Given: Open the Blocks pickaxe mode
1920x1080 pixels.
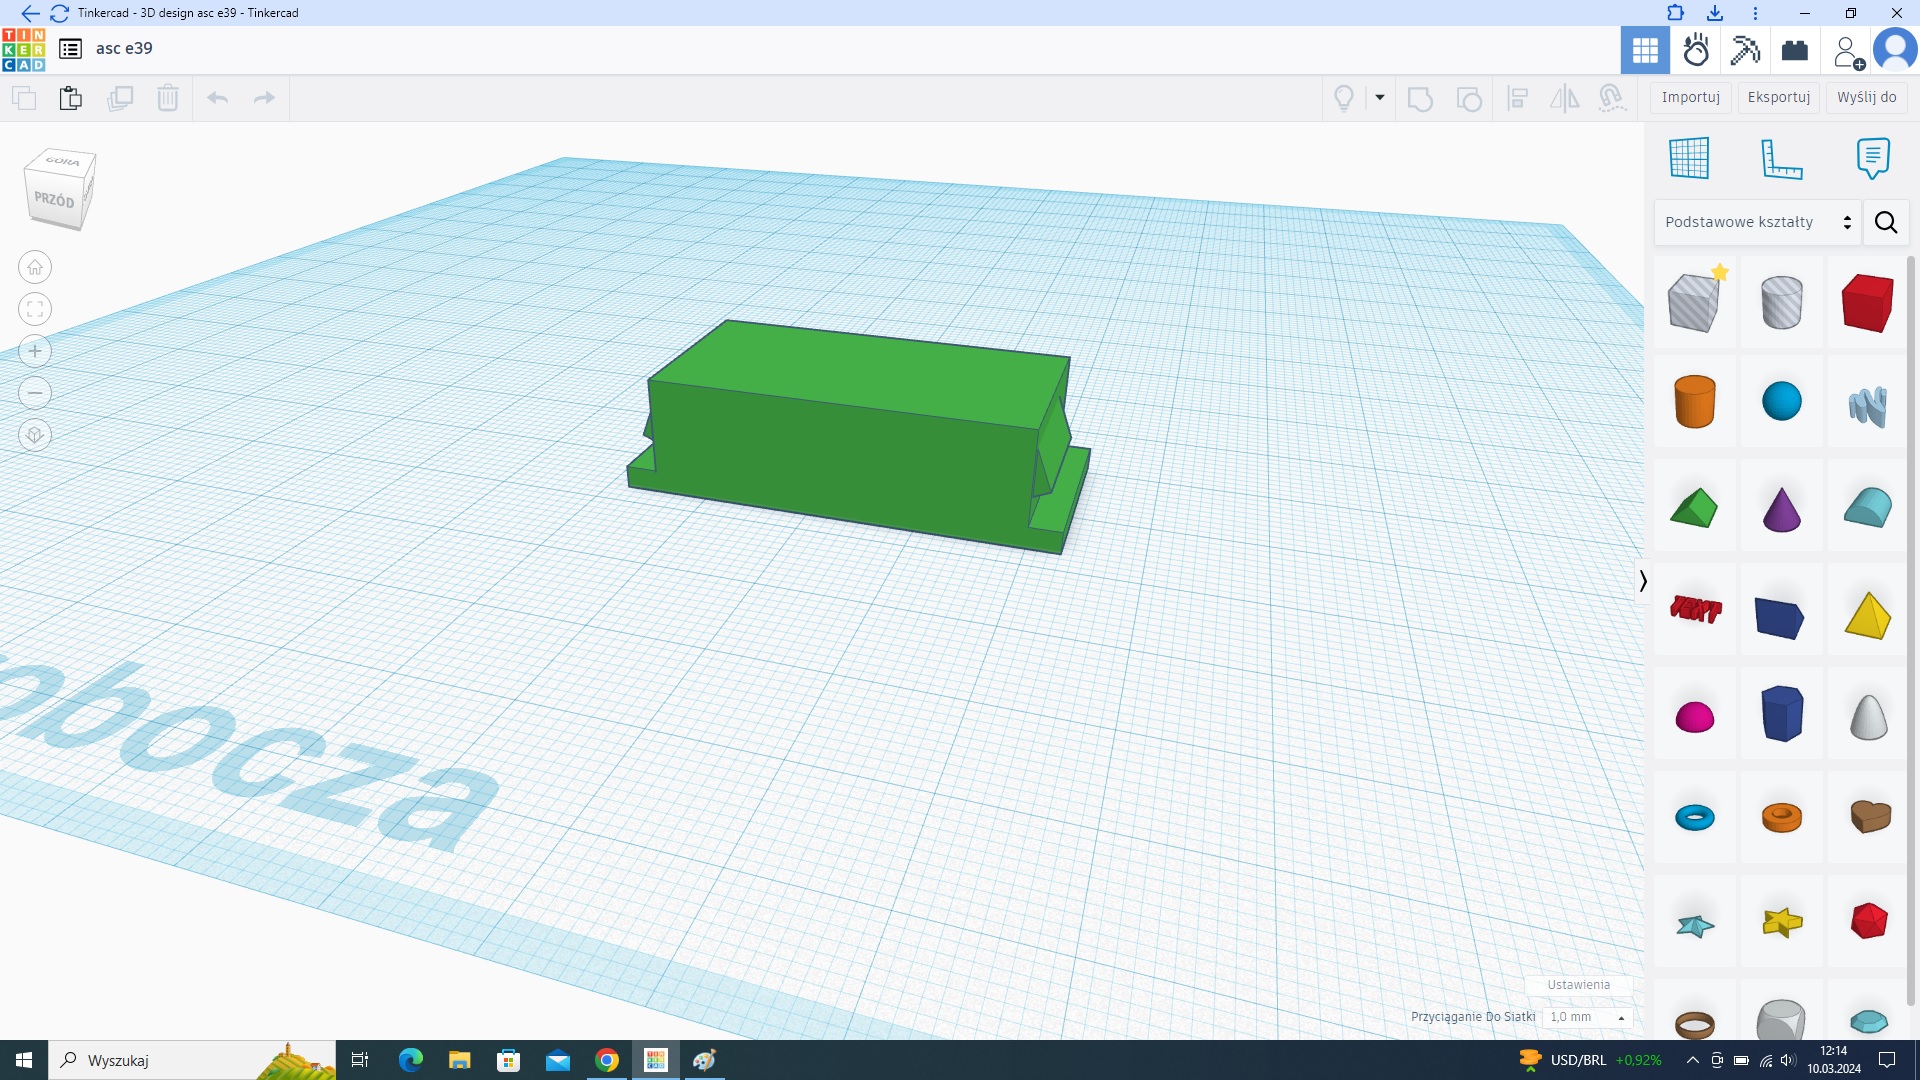Looking at the screenshot, I should pos(1745,50).
